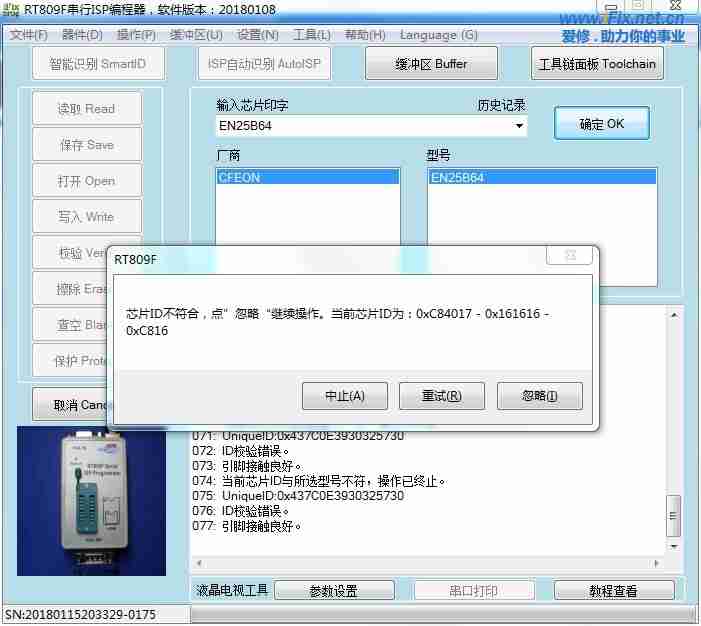Open the 工具链面板 Toolchain panel
This screenshot has width=701, height=626.
(597, 63)
